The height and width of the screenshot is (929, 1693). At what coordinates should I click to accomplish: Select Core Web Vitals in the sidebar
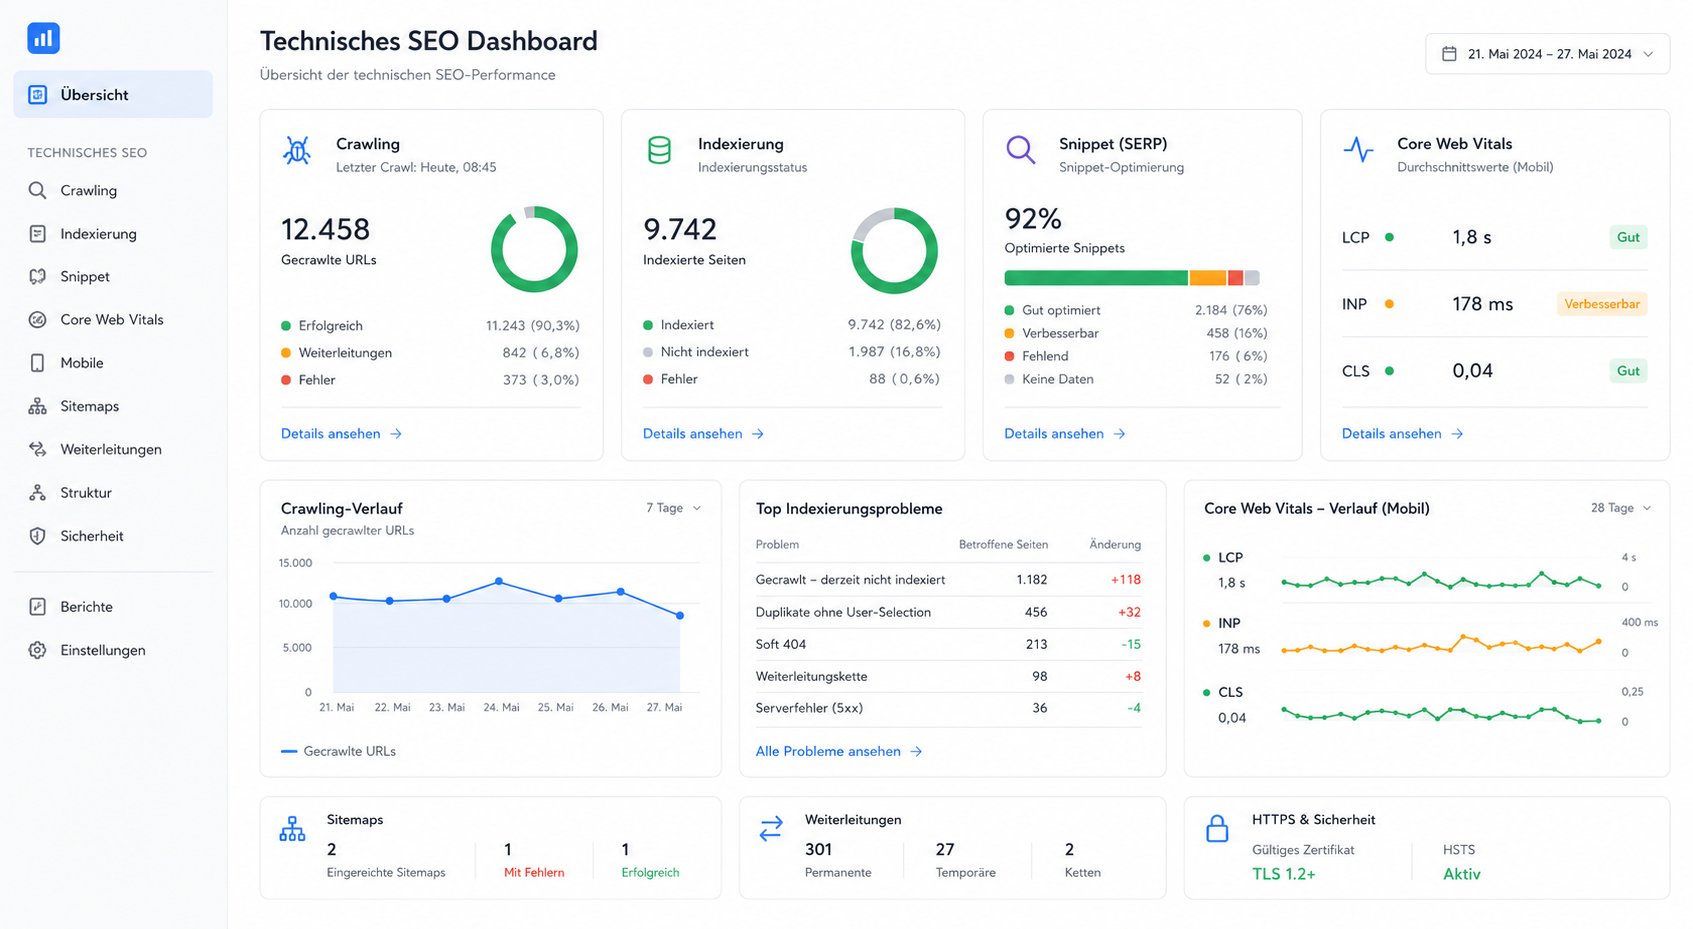pos(113,320)
